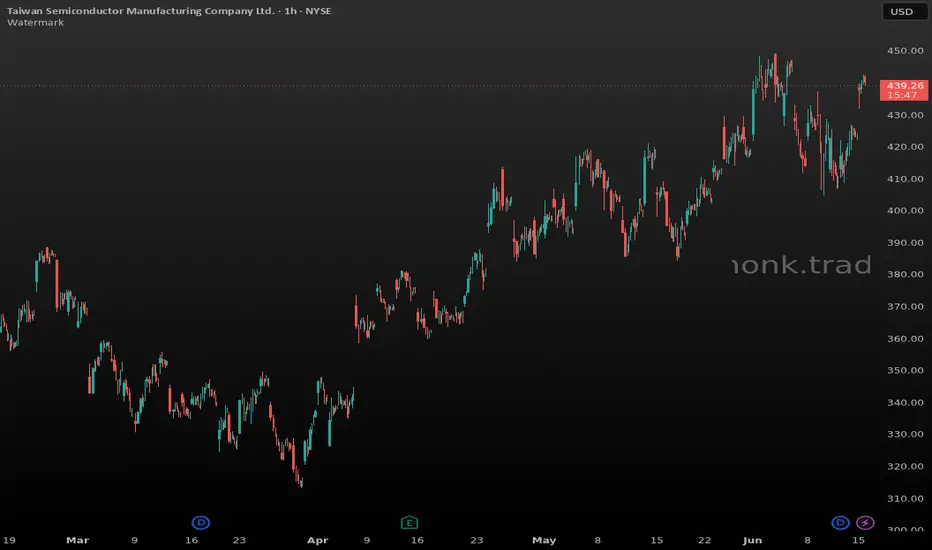Click the 350.00 price axis label
The height and width of the screenshot is (550, 932).
point(905,370)
